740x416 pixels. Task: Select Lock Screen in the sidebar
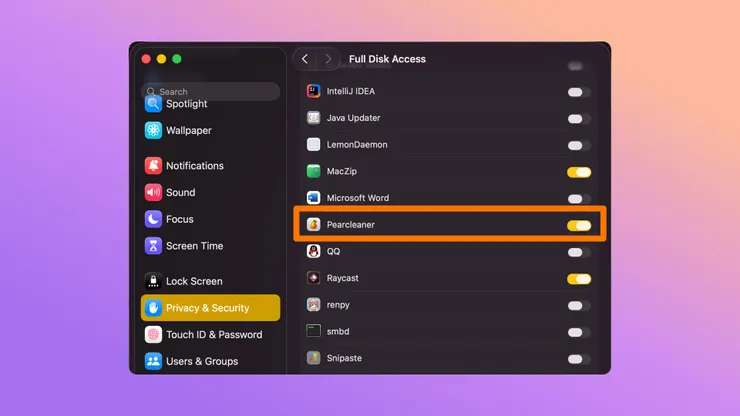click(x=210, y=281)
